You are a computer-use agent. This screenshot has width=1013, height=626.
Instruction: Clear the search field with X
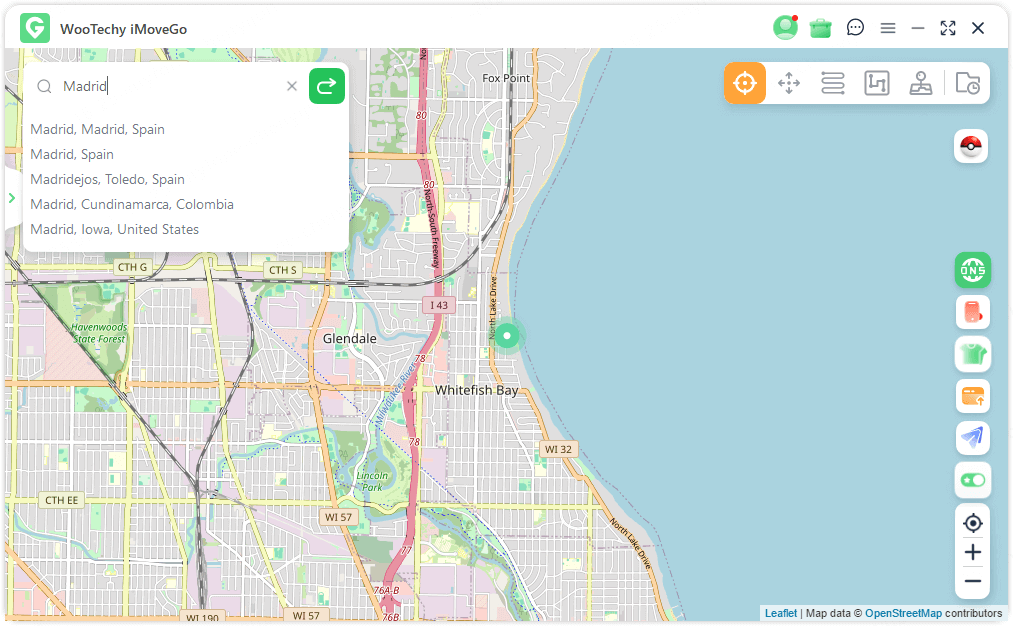tap(292, 86)
